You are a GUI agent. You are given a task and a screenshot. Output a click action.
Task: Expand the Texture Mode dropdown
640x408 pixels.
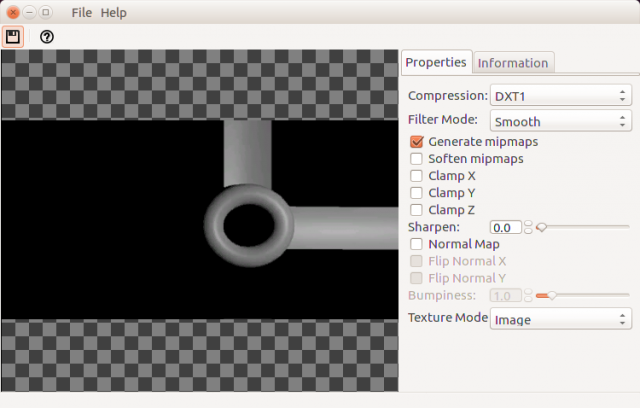pyautogui.click(x=560, y=320)
